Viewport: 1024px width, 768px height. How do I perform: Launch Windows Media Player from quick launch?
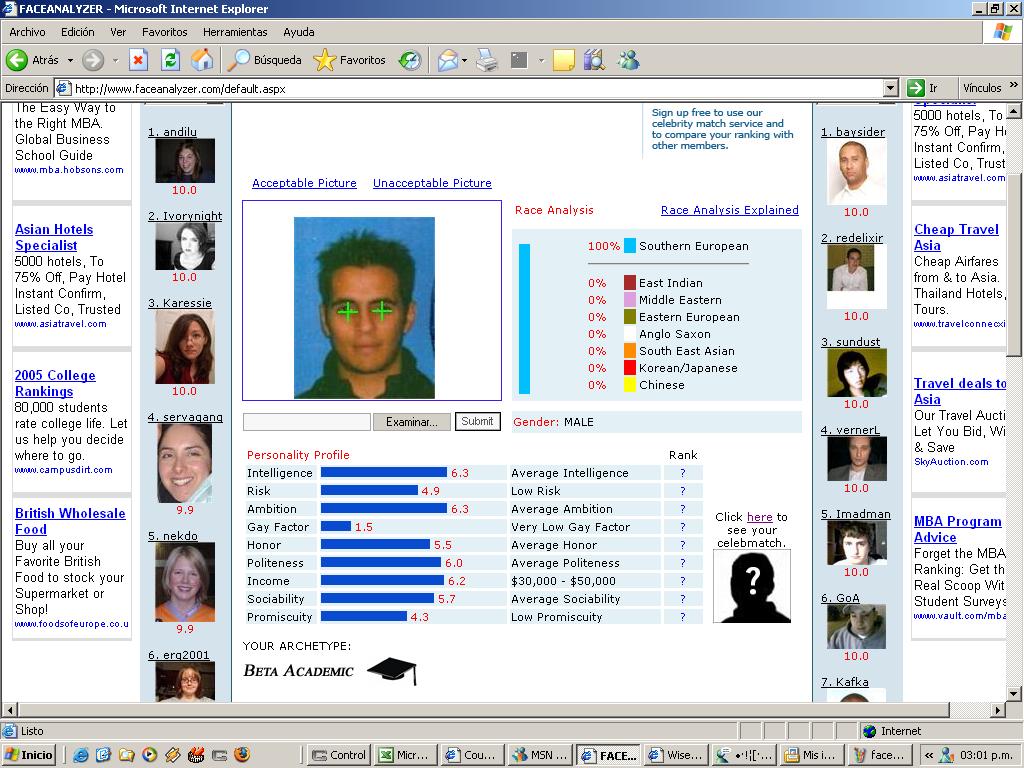150,755
